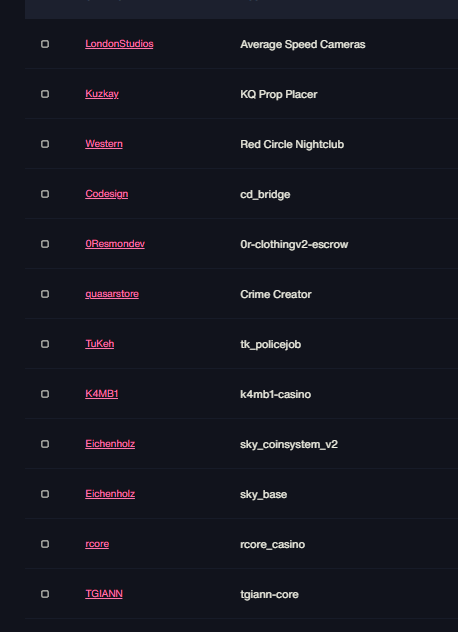
Task: Mark the 0r-clothingv2-escrow checkbox
Action: pyautogui.click(x=45, y=244)
